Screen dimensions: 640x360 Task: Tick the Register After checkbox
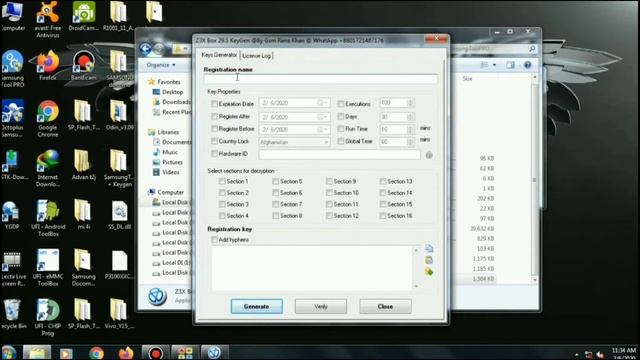214,117
